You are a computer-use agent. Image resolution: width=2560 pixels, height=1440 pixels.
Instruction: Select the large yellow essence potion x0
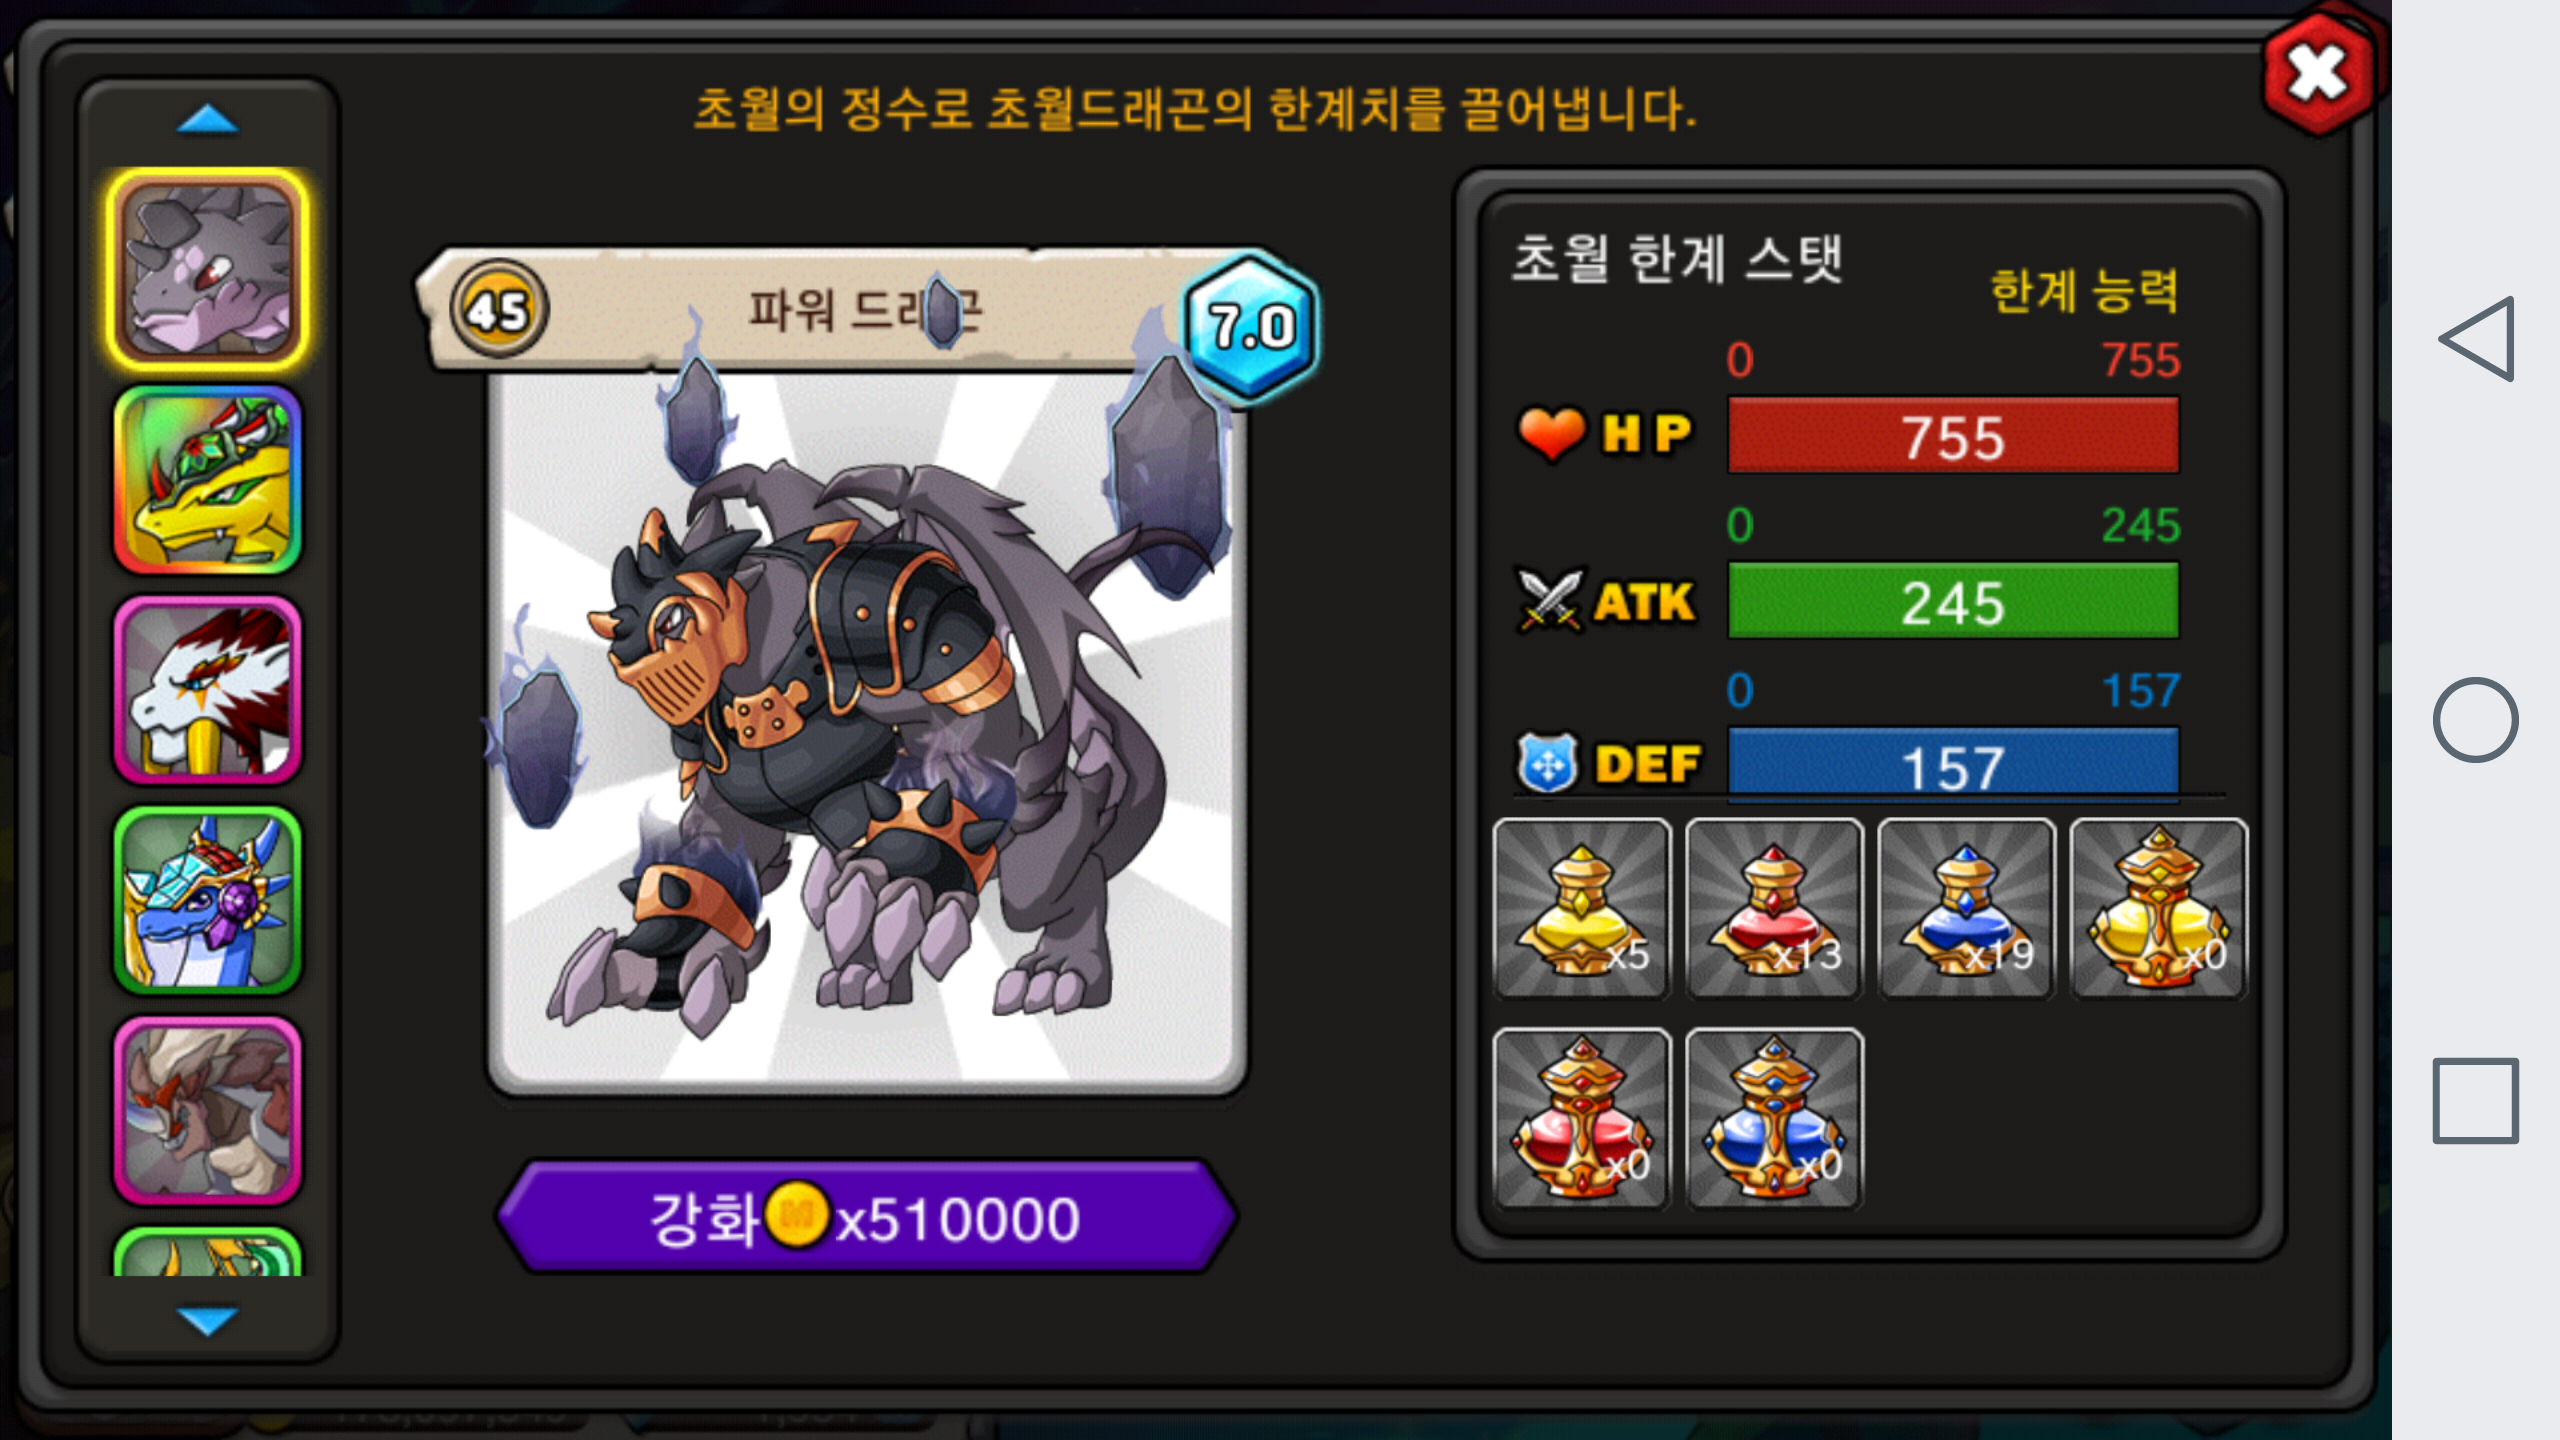pos(2159,908)
